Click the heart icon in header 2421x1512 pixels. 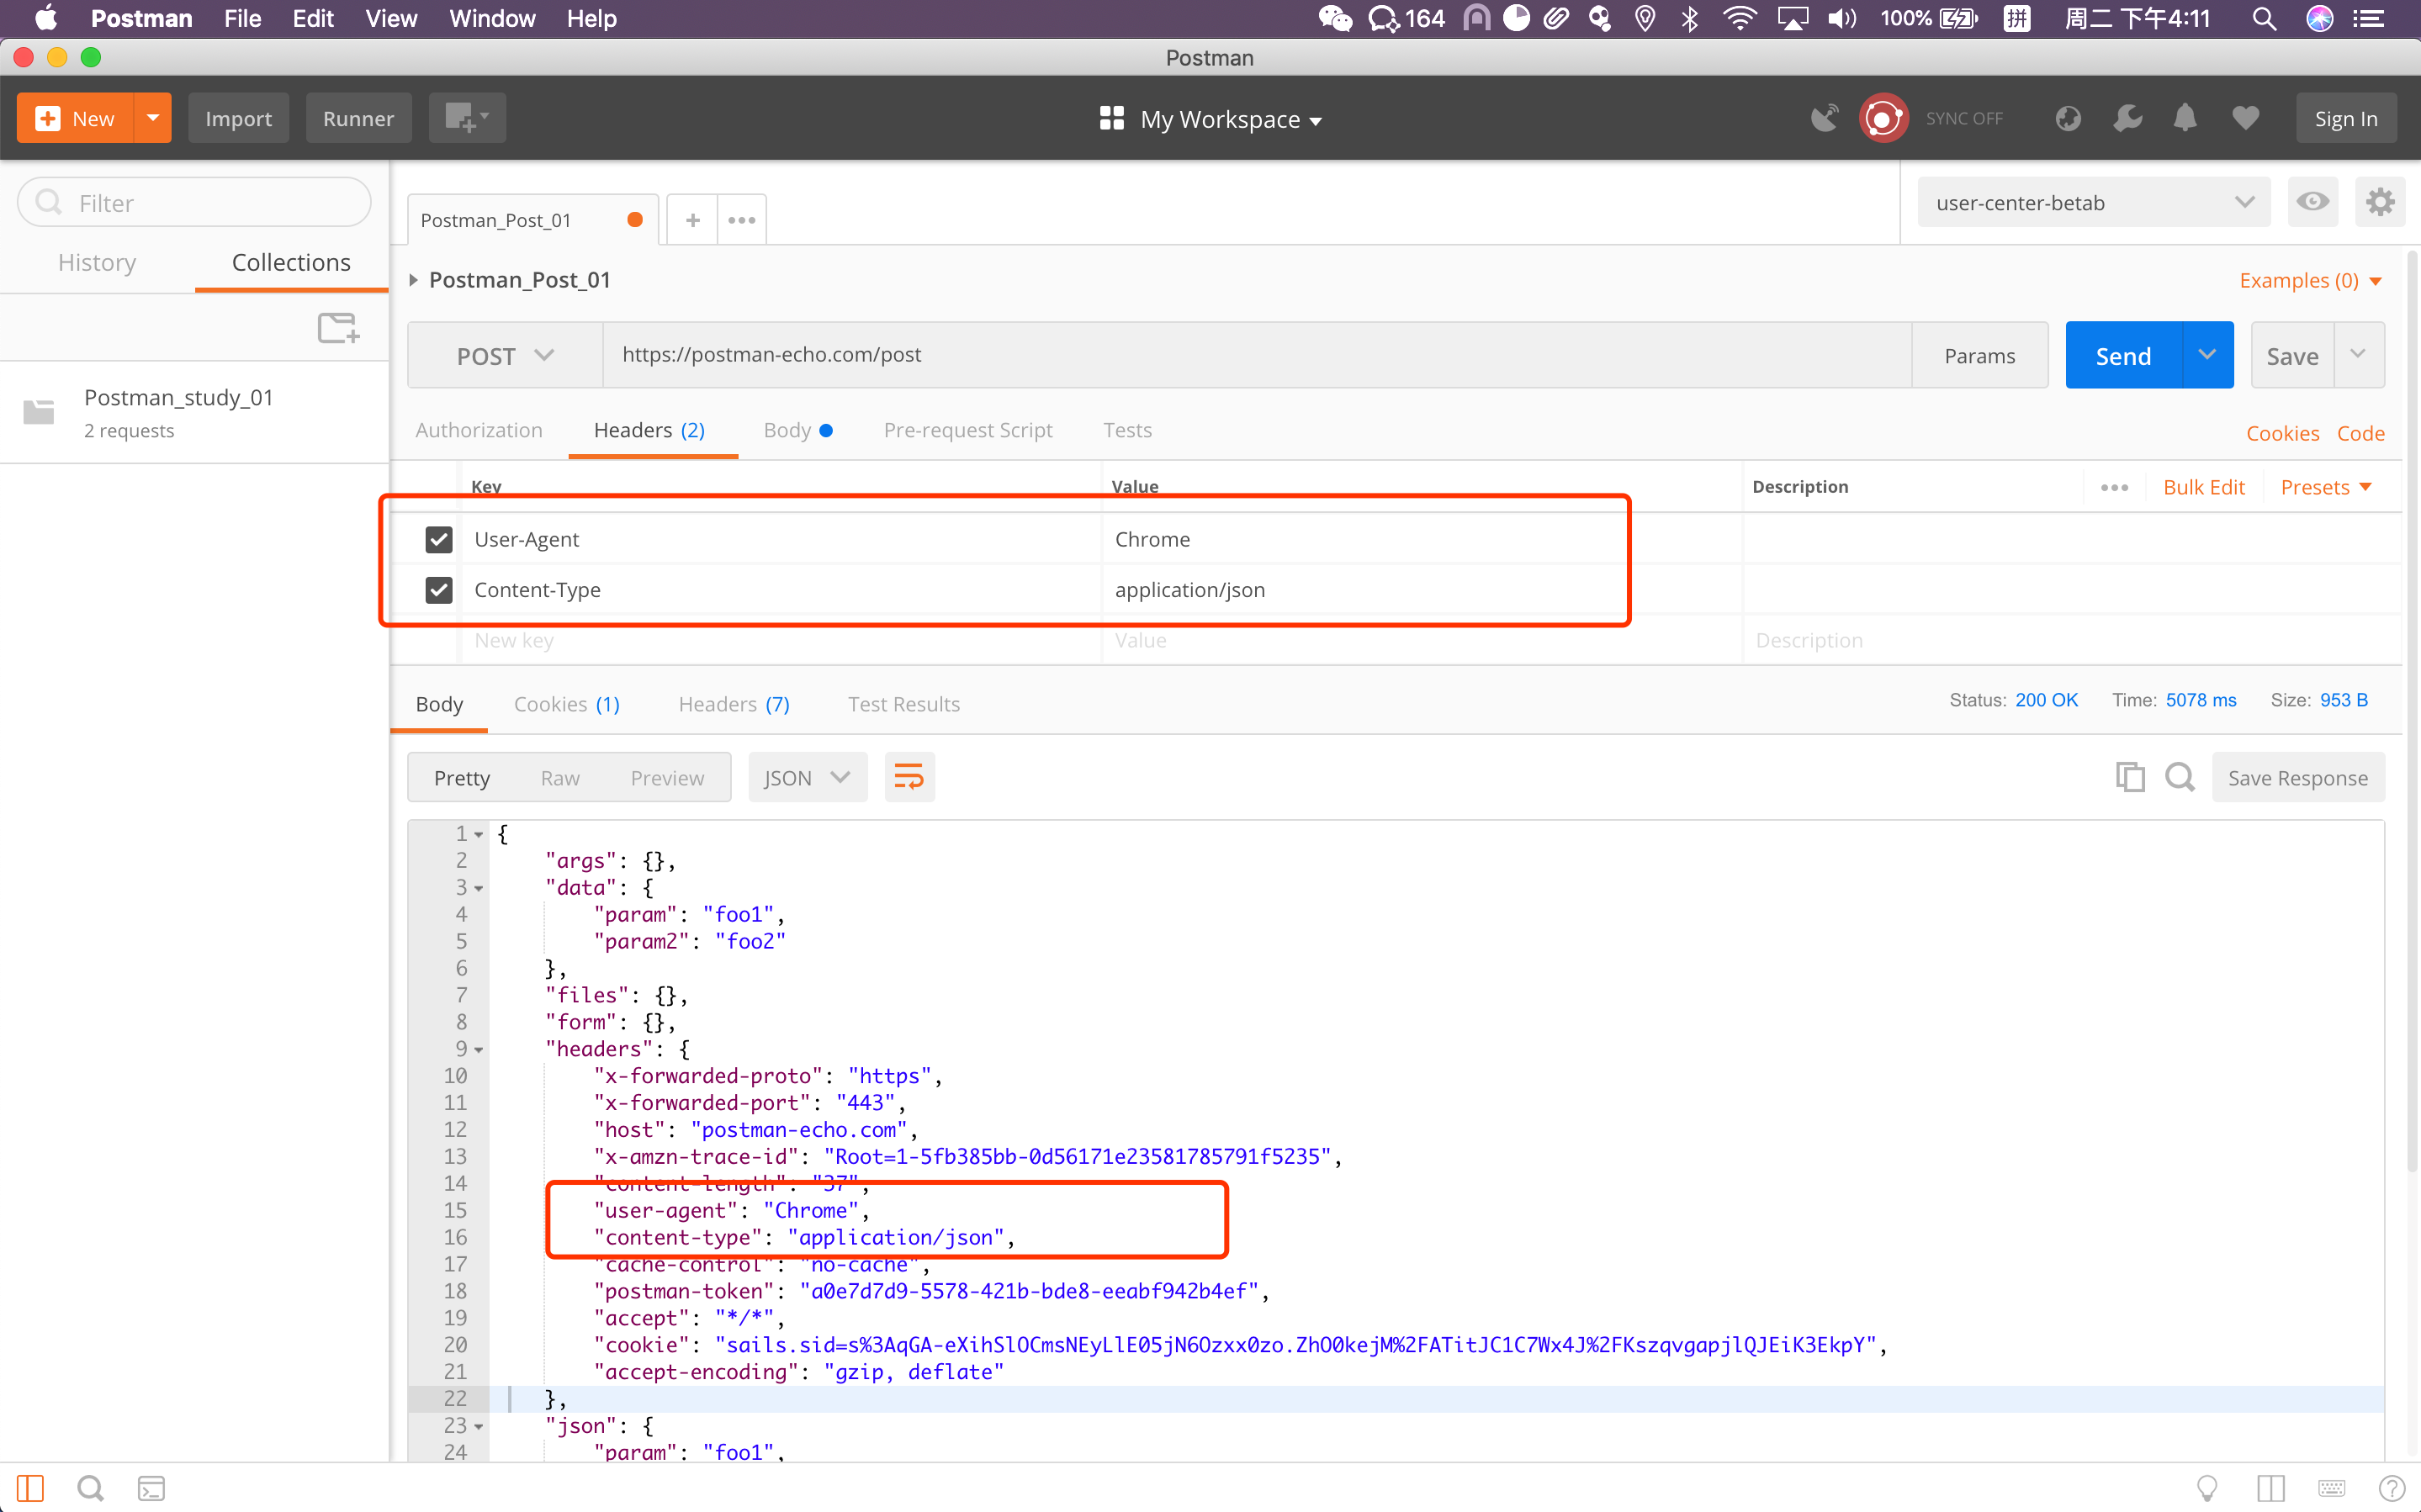pyautogui.click(x=2245, y=118)
